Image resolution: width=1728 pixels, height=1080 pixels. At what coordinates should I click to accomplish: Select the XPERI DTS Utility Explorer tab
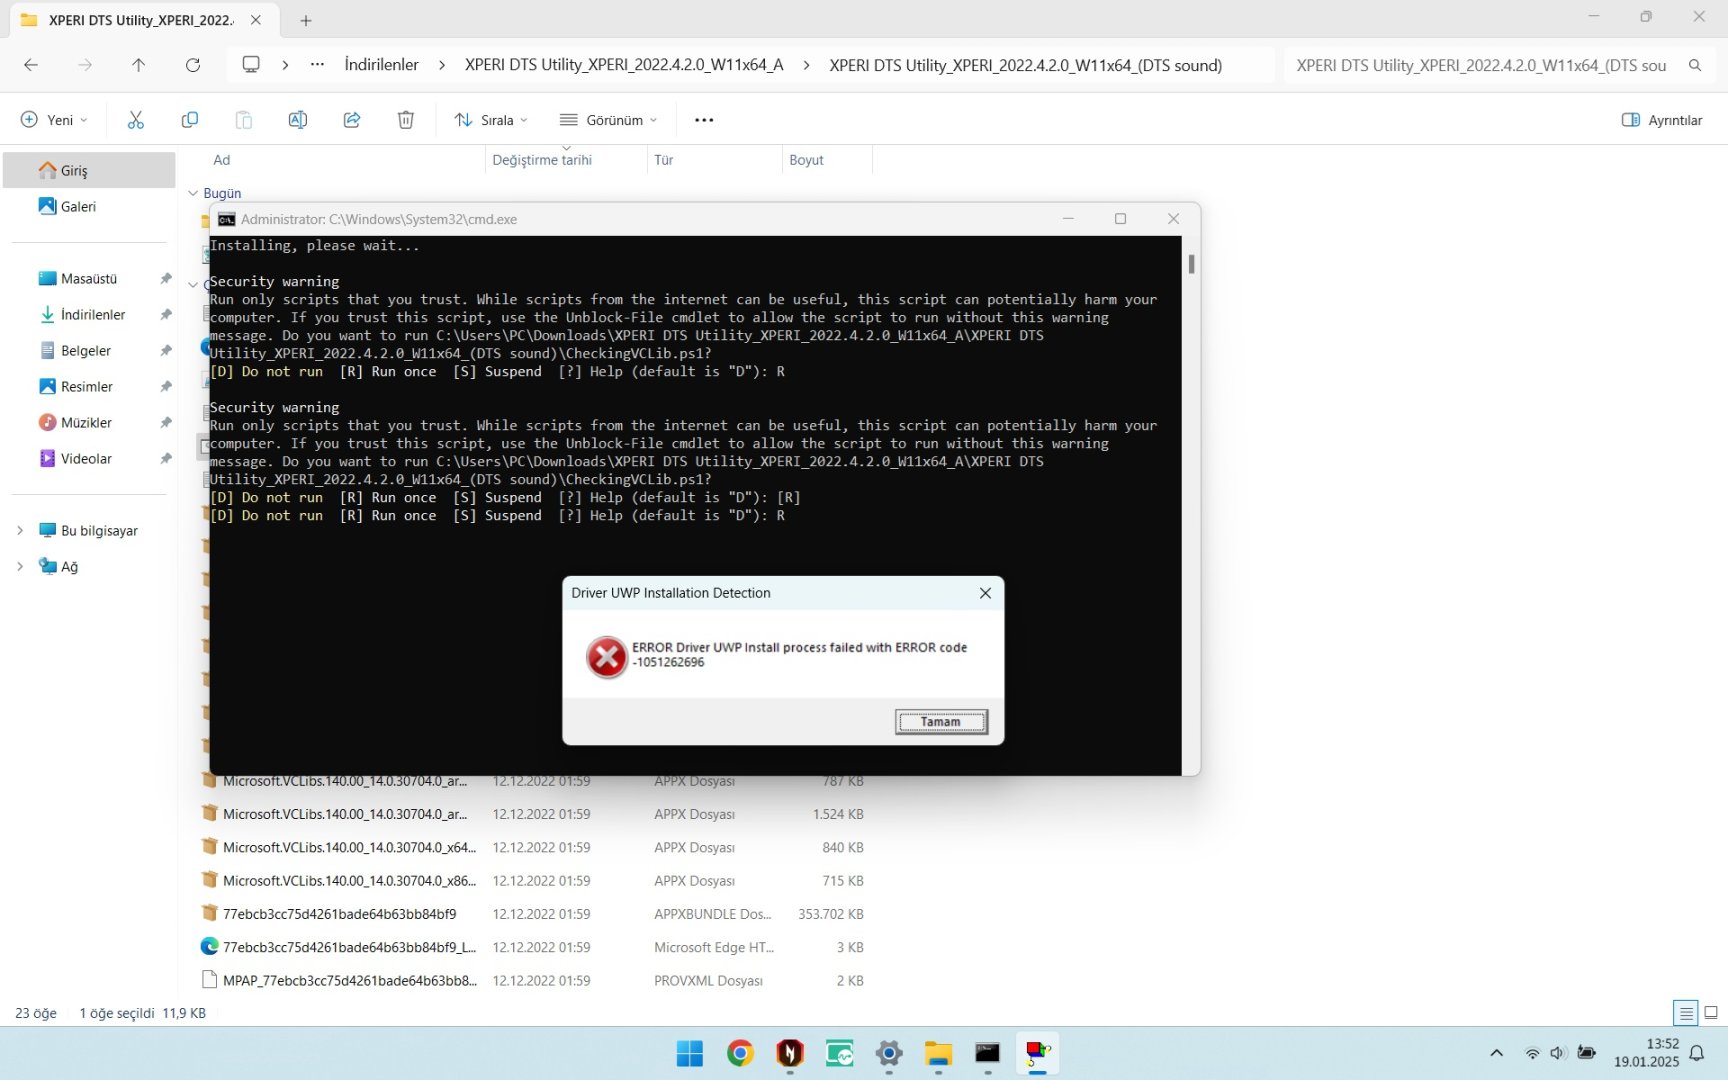(x=140, y=20)
